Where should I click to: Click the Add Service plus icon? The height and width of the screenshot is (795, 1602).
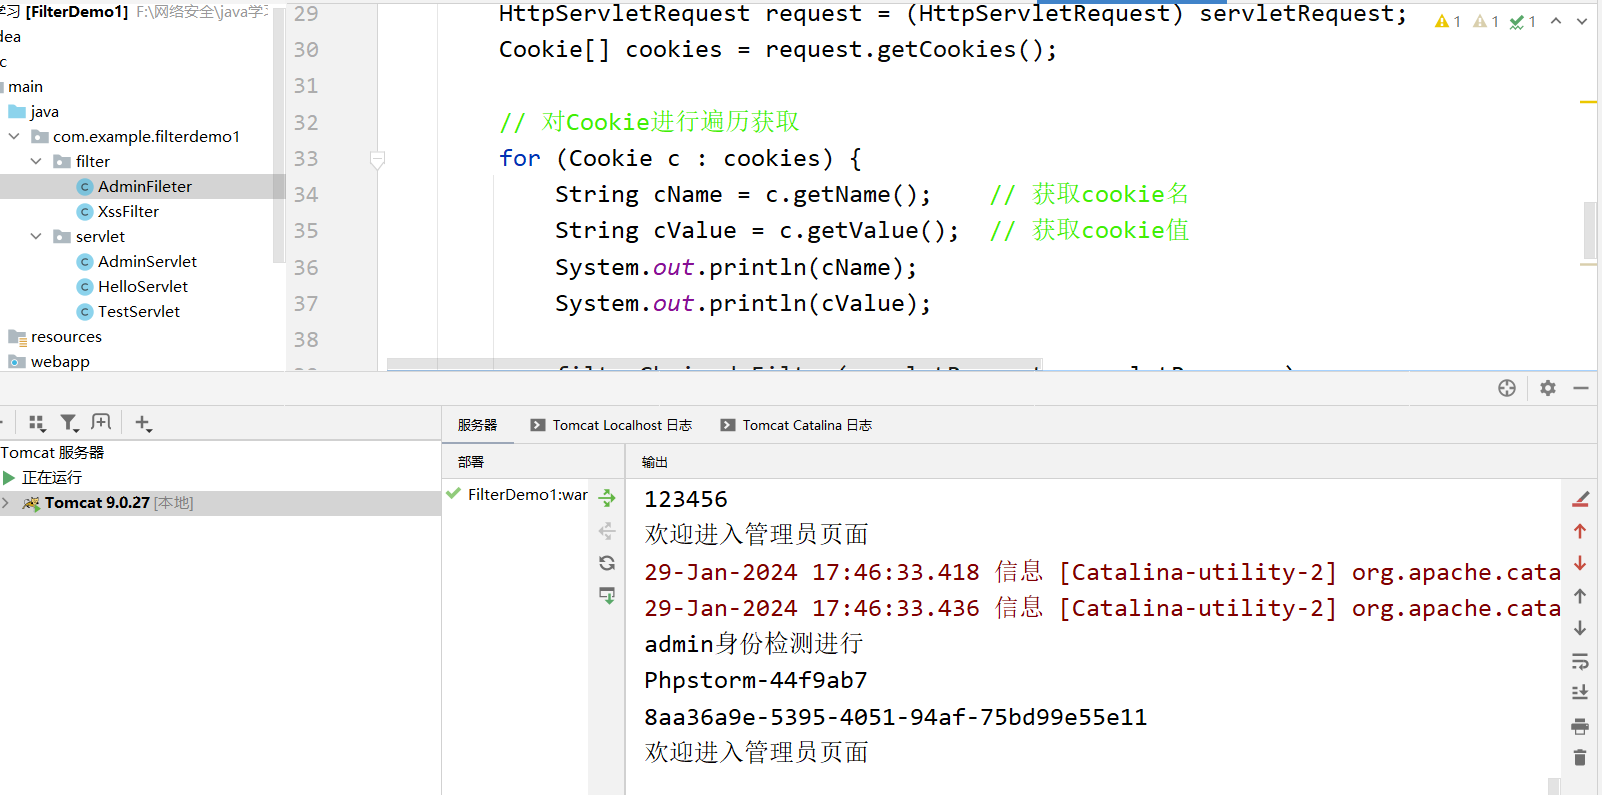[x=143, y=423]
